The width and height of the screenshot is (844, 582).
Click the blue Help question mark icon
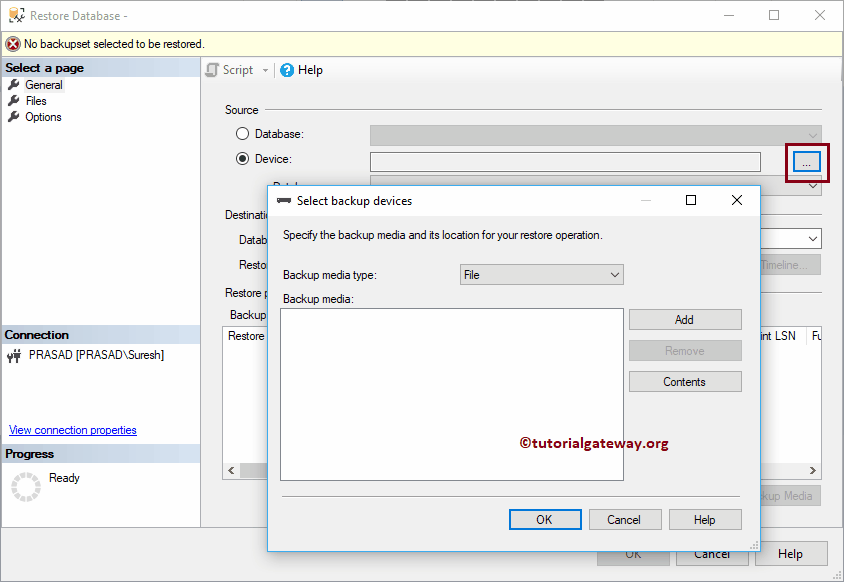pos(289,70)
